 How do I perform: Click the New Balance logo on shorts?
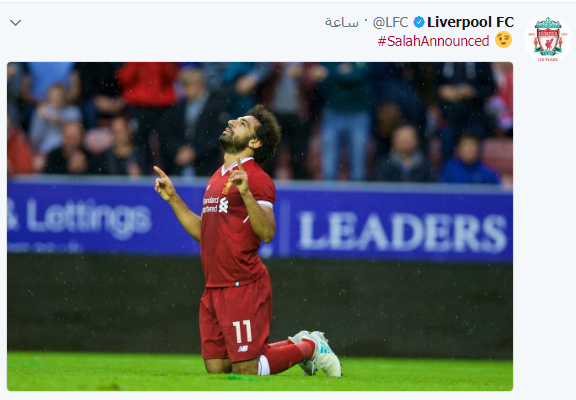click(243, 349)
